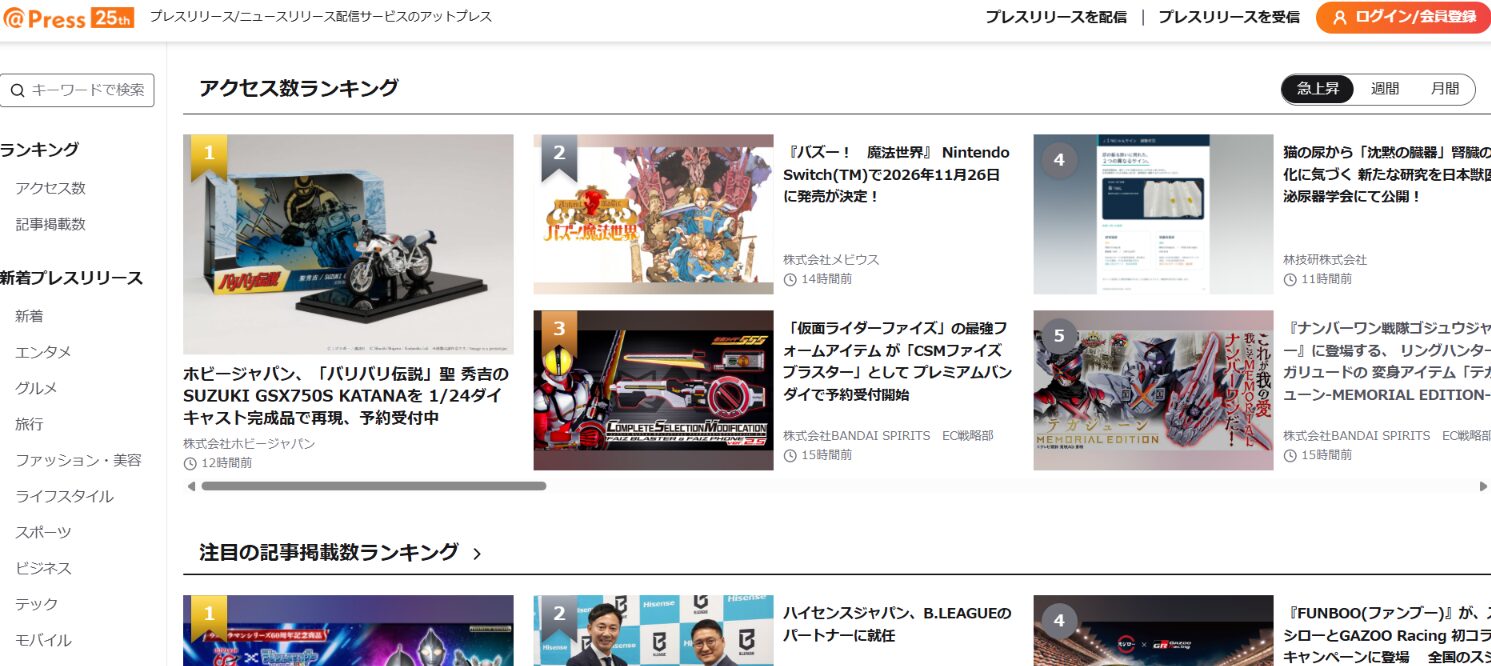Open 「仮面ライダーファイズ」CSMファイズブラスター headline

click(897, 361)
